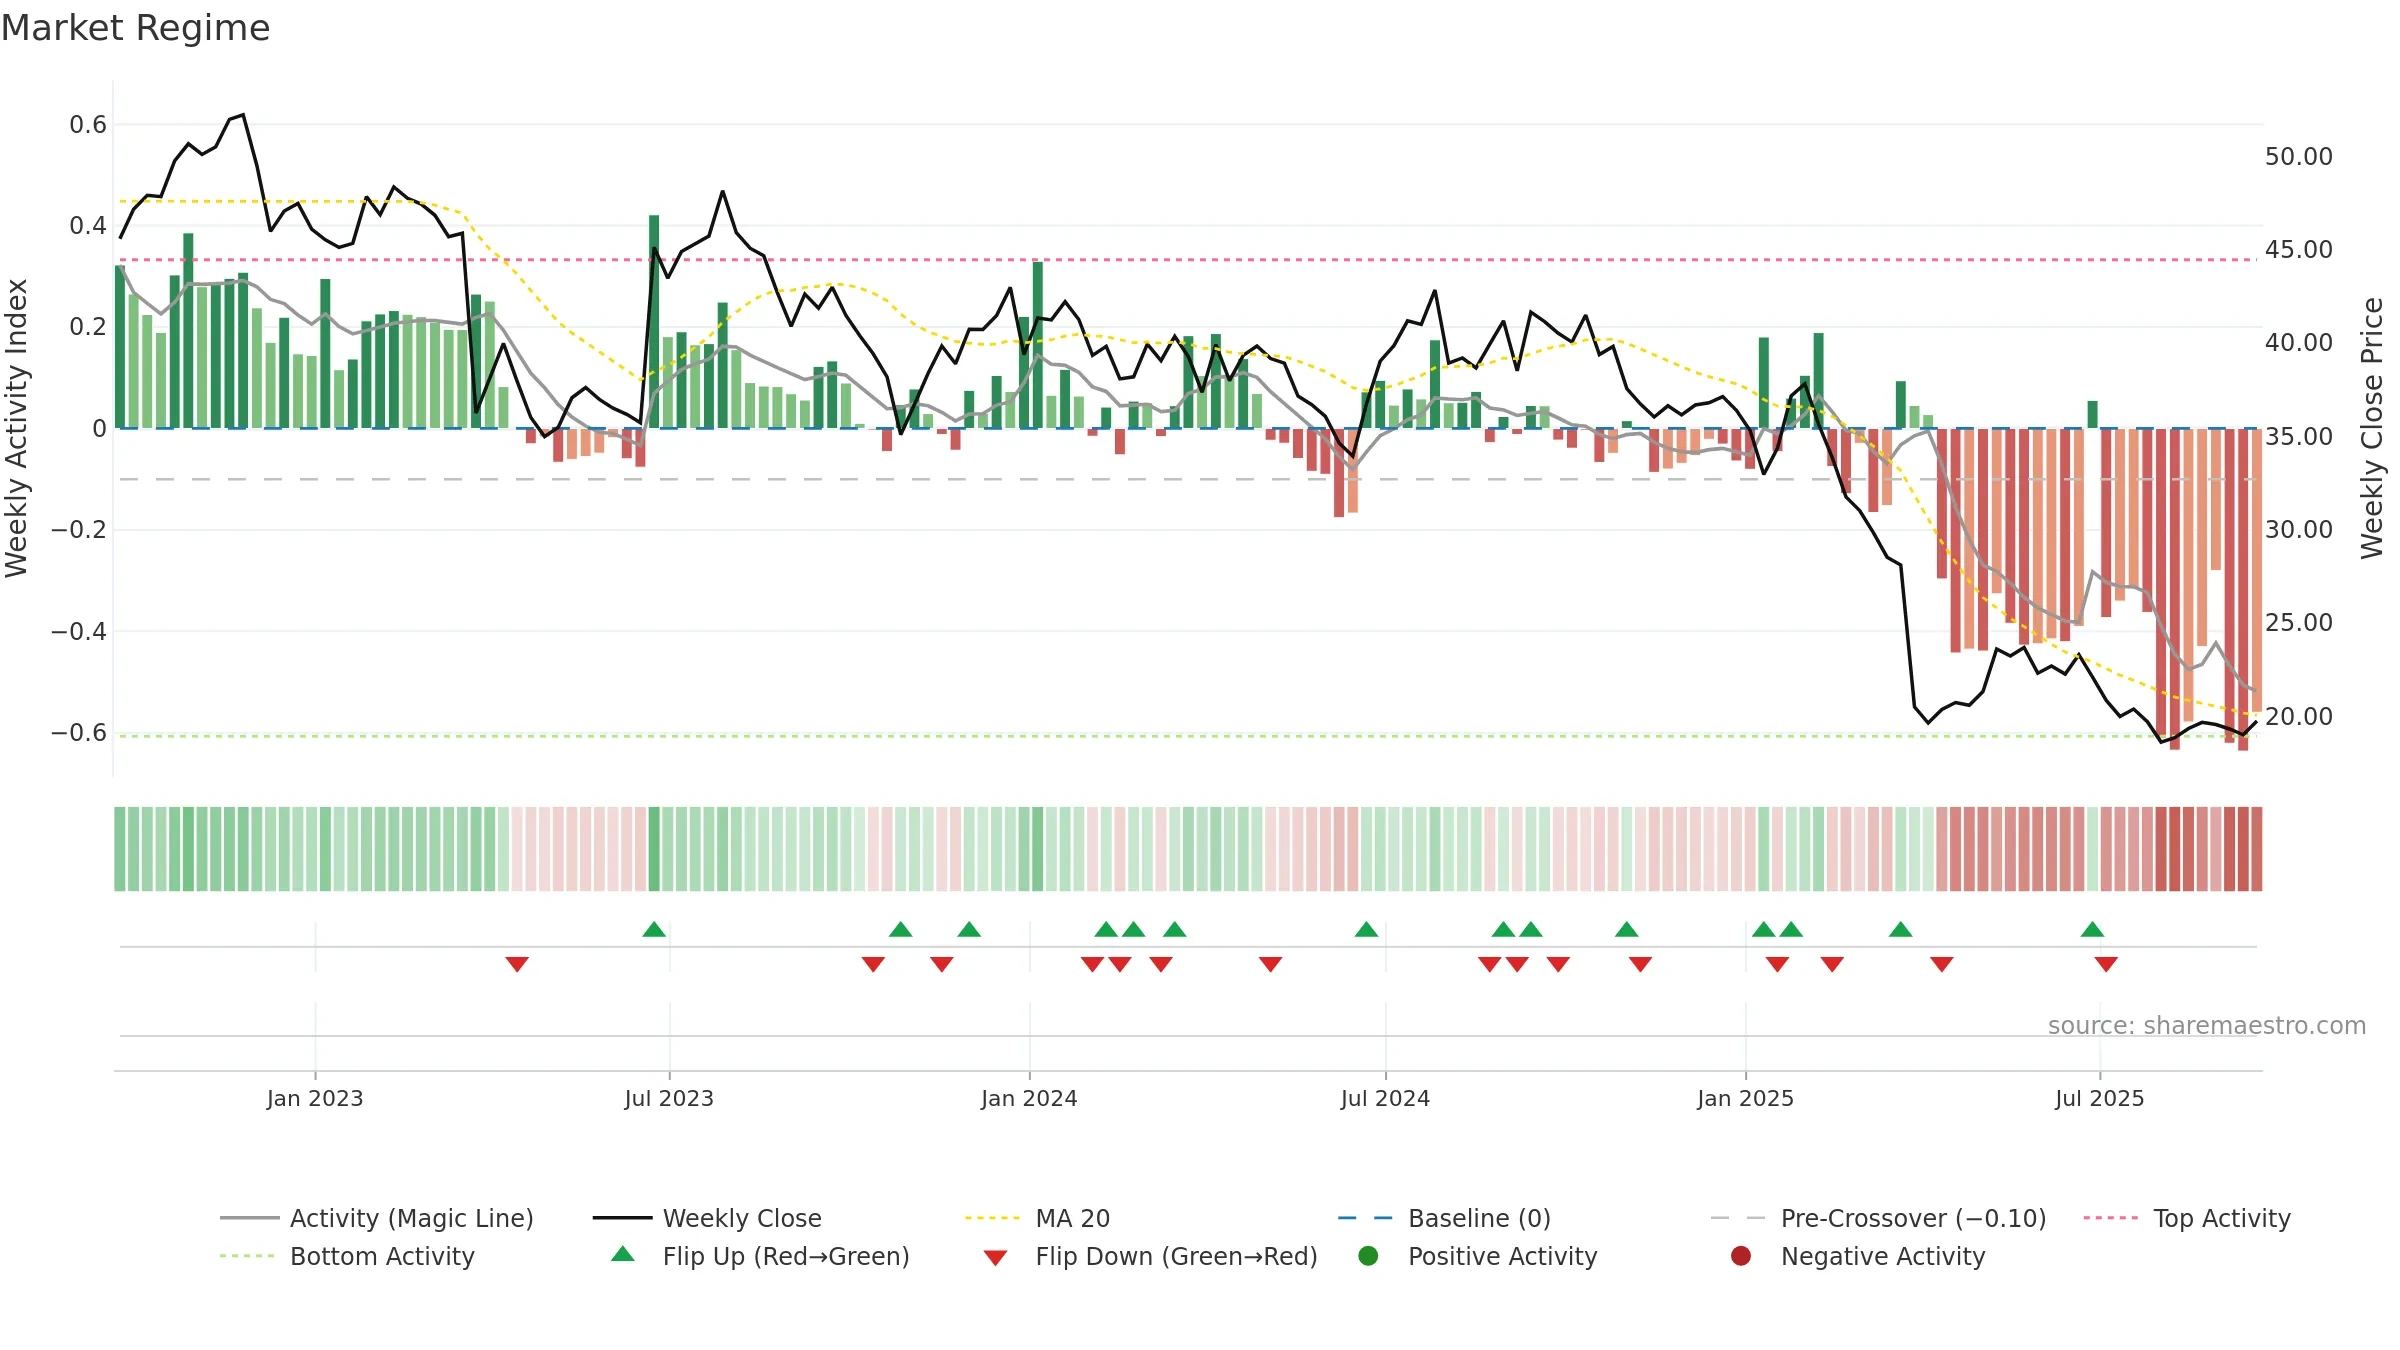
Task: Click the Jan 2023 axis label
Action: (x=315, y=1098)
